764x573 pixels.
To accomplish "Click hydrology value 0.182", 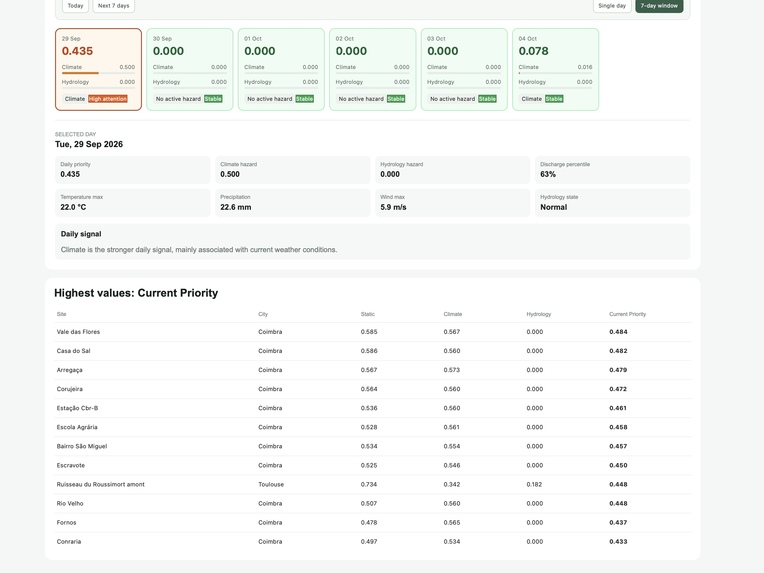I will (535, 484).
